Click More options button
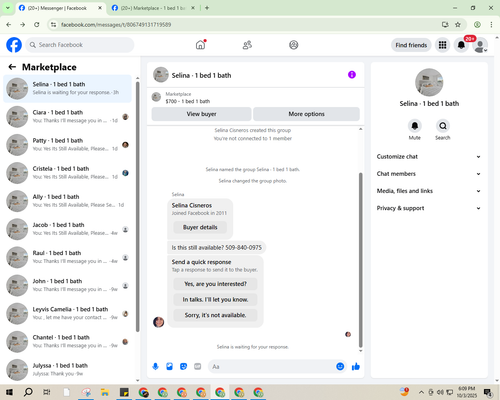The height and width of the screenshot is (400, 500). [x=306, y=114]
